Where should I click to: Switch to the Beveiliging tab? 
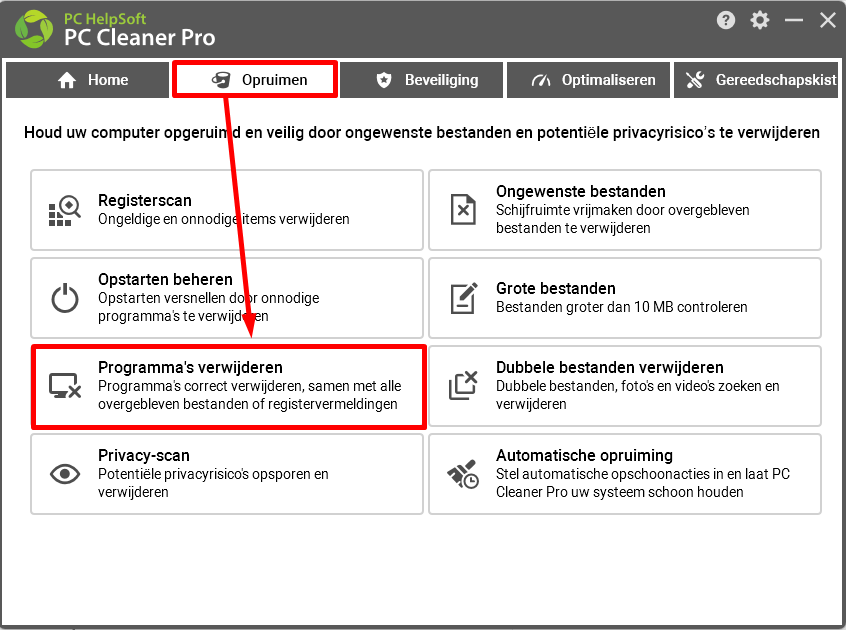(x=421, y=80)
